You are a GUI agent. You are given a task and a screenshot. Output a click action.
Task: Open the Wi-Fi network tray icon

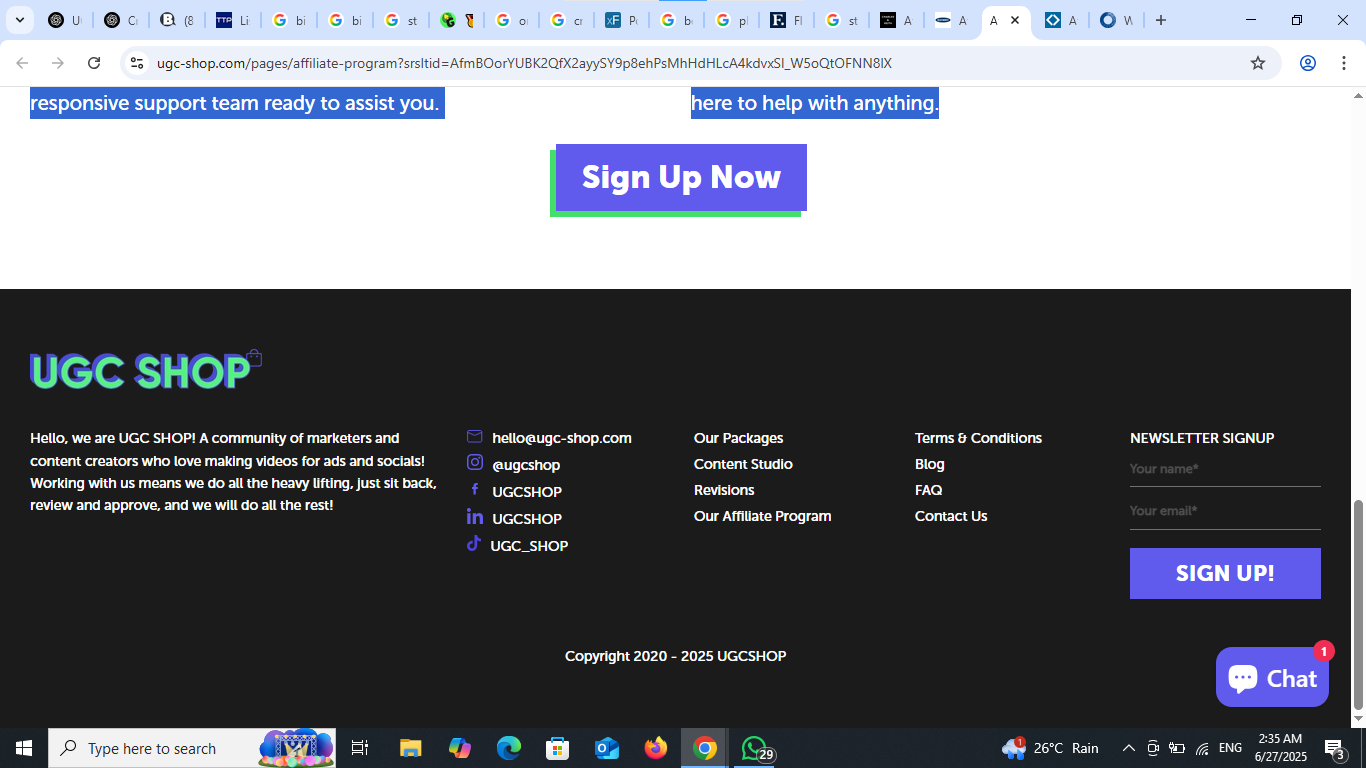point(1202,748)
